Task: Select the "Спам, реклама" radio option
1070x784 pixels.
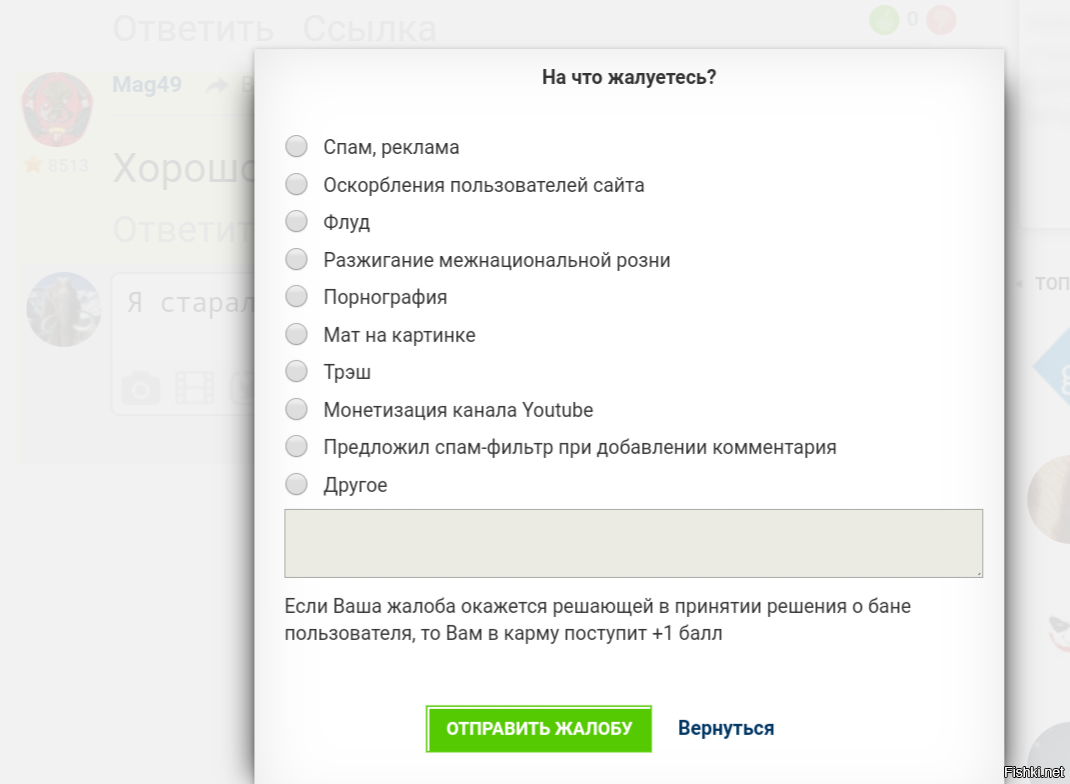Action: (x=296, y=146)
